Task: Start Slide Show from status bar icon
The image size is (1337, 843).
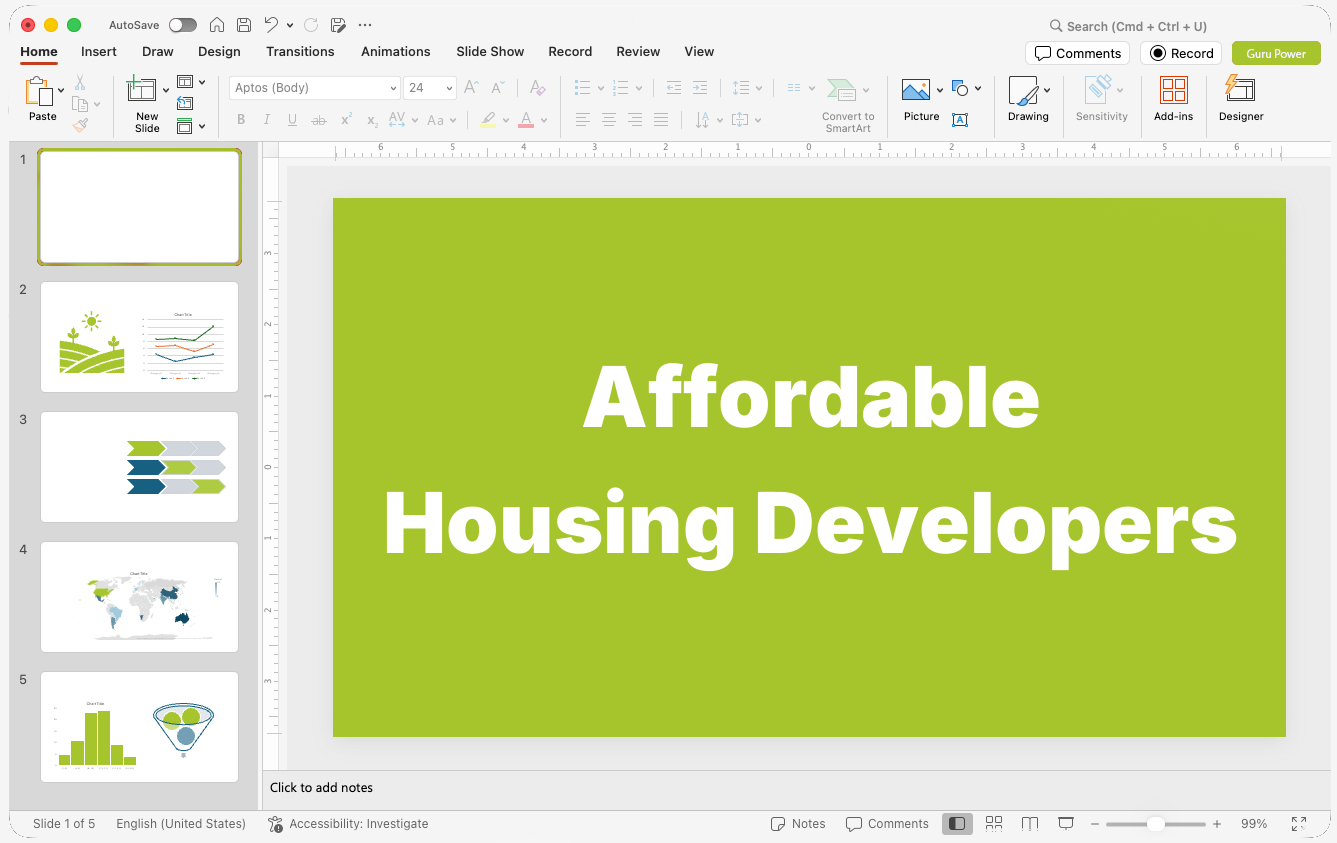Action: click(x=1066, y=824)
